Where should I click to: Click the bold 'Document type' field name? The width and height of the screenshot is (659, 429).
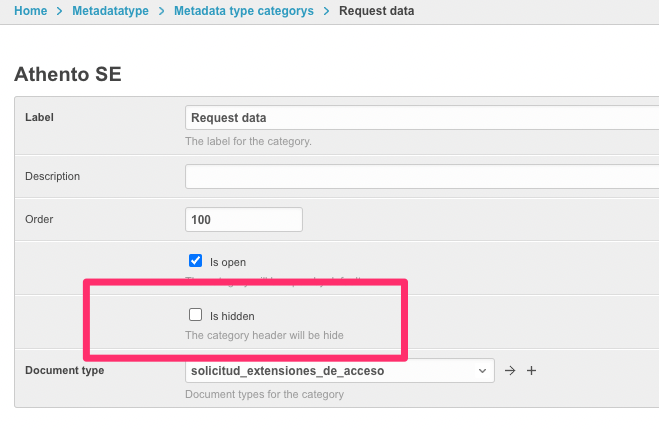pos(64,370)
